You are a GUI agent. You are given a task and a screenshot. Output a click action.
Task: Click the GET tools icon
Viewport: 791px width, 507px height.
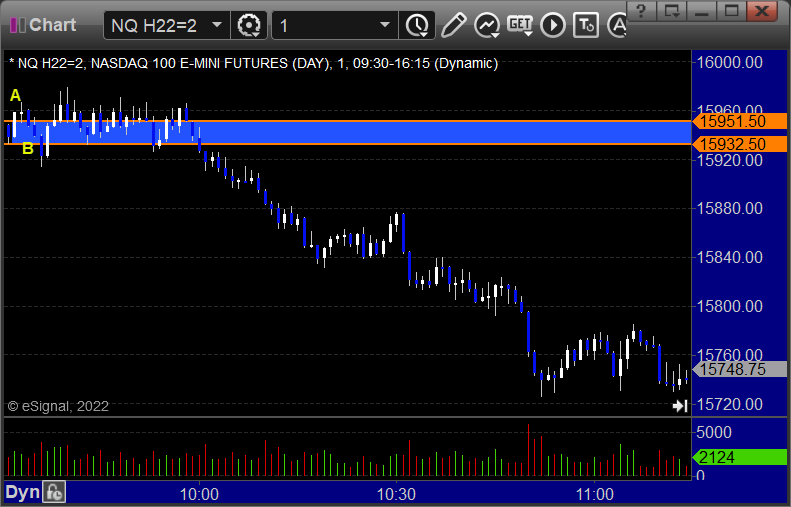520,25
